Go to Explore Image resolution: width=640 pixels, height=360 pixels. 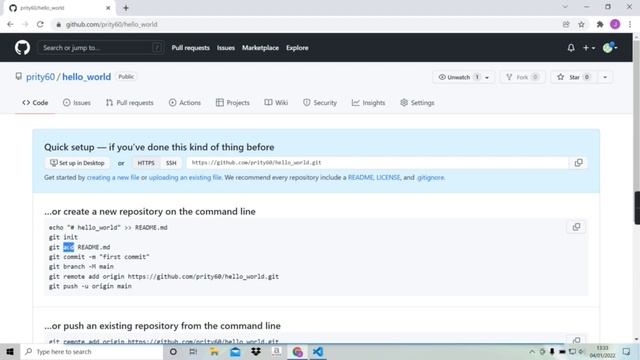click(x=297, y=48)
